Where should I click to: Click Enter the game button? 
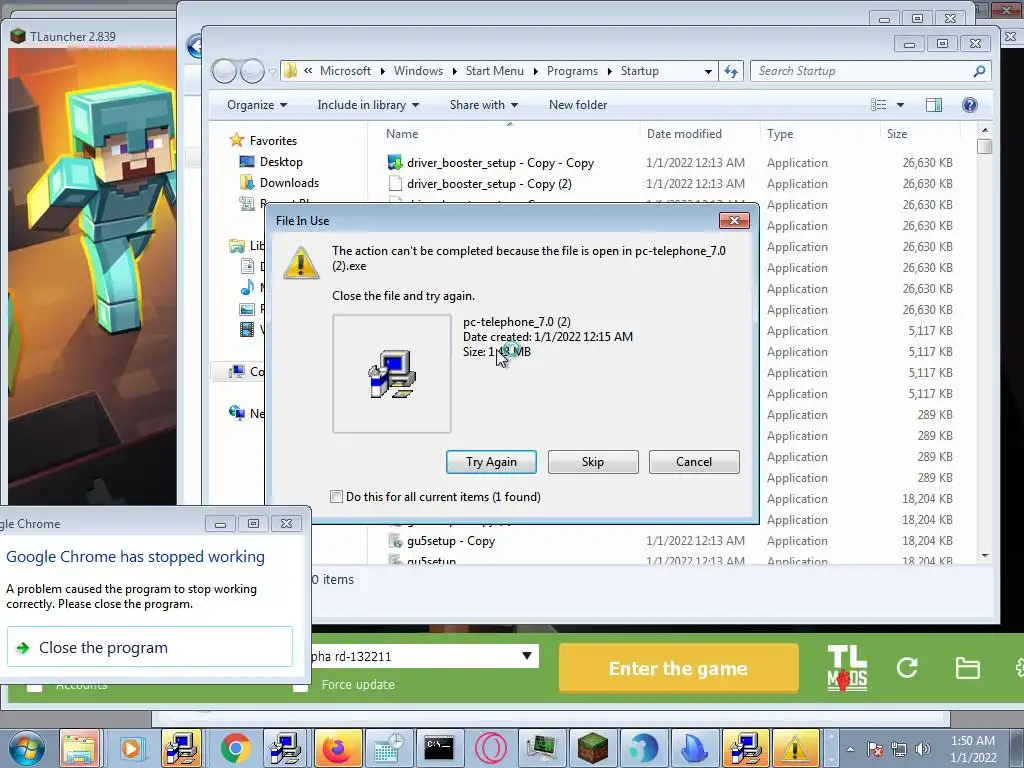[679, 668]
